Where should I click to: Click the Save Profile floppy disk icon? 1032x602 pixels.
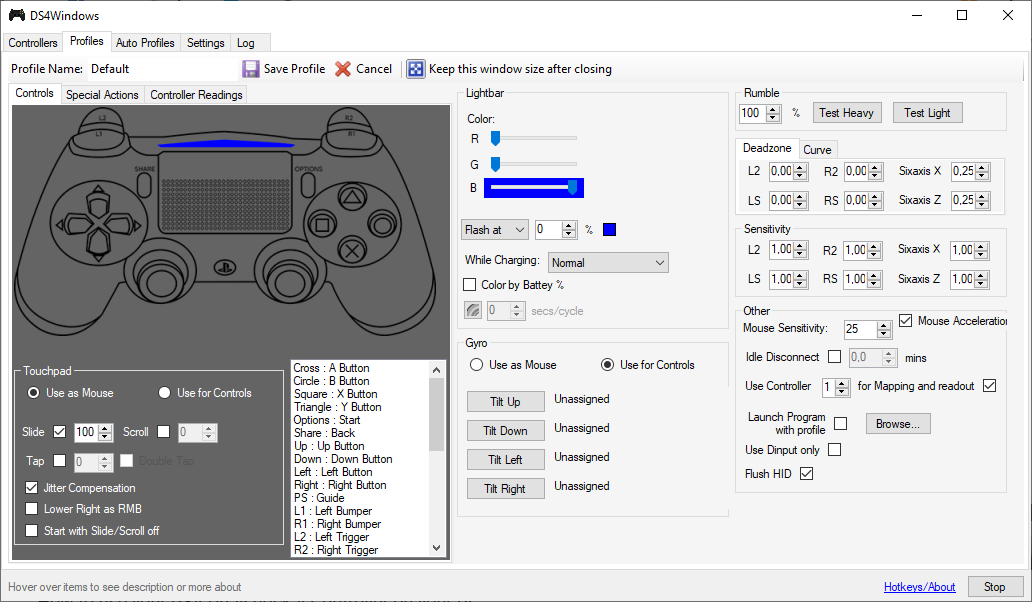click(251, 69)
